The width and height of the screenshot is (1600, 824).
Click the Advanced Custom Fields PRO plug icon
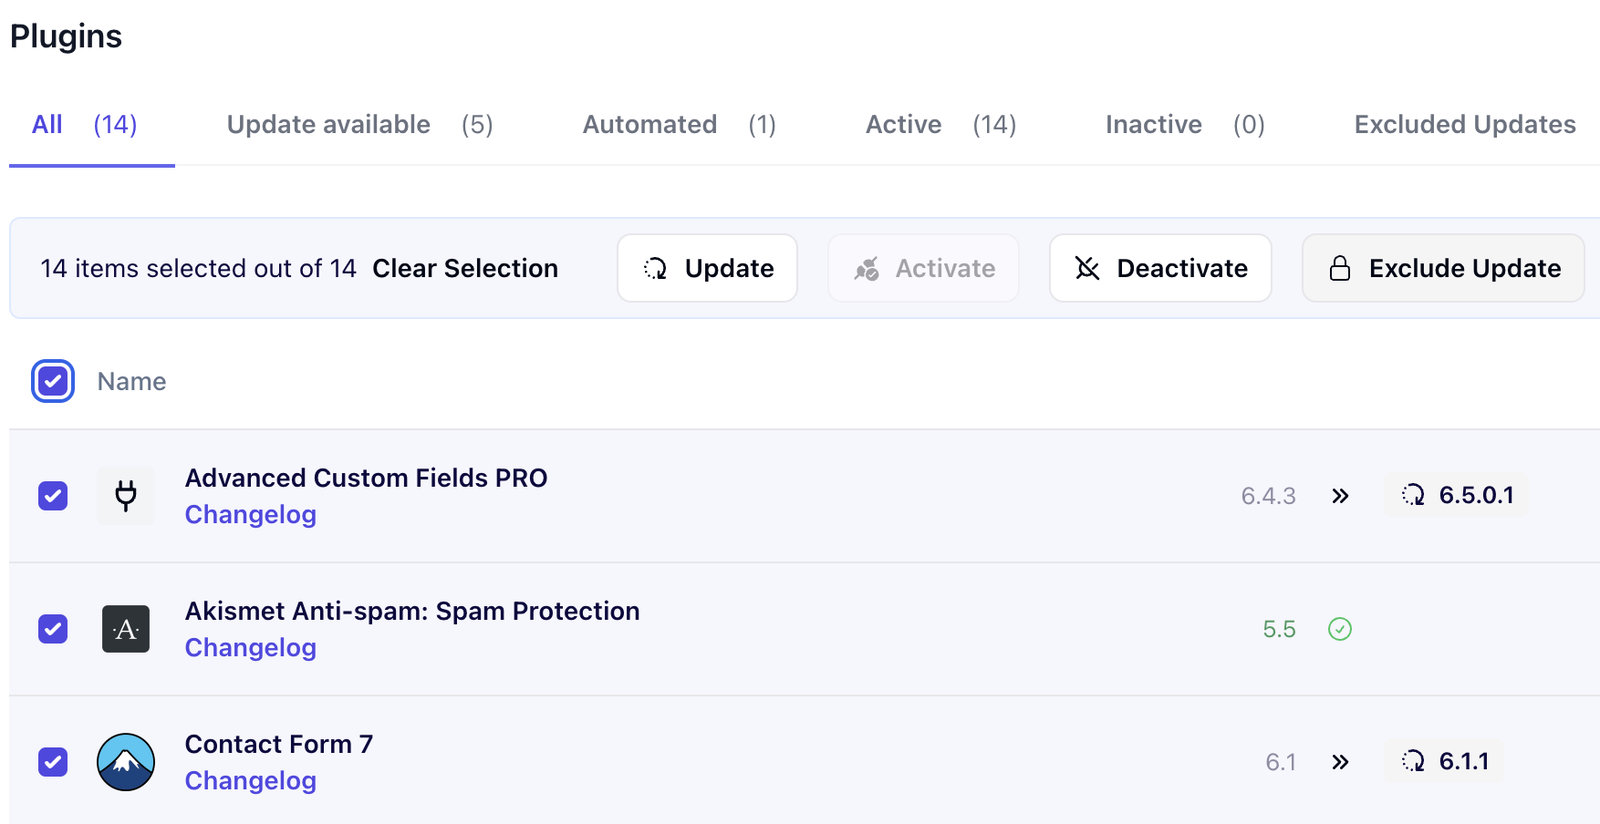click(x=126, y=495)
